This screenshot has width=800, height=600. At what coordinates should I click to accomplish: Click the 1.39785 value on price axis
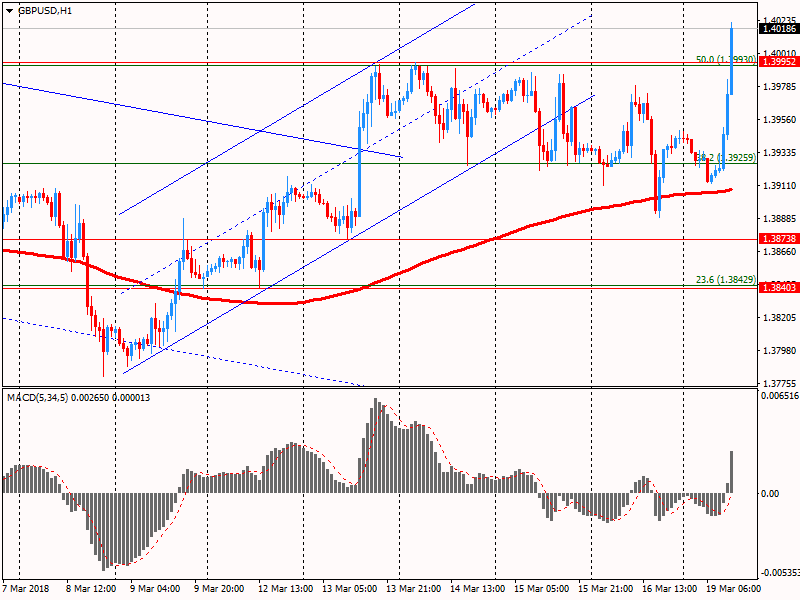pos(779,87)
